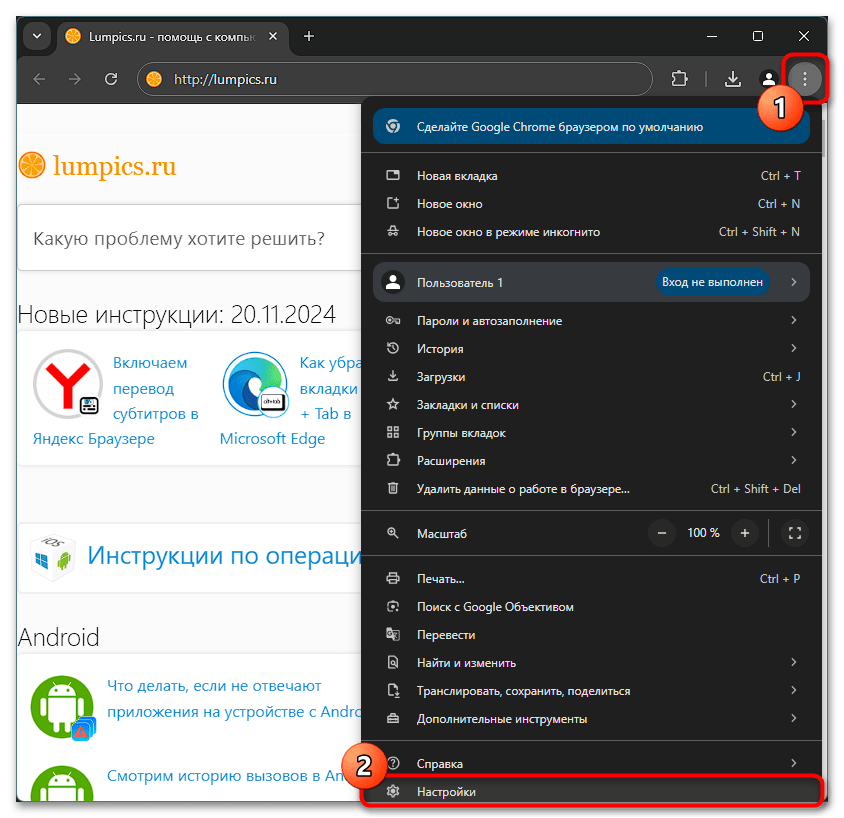844x818 pixels.
Task: Go forward with the forward arrow
Action: 75,79
